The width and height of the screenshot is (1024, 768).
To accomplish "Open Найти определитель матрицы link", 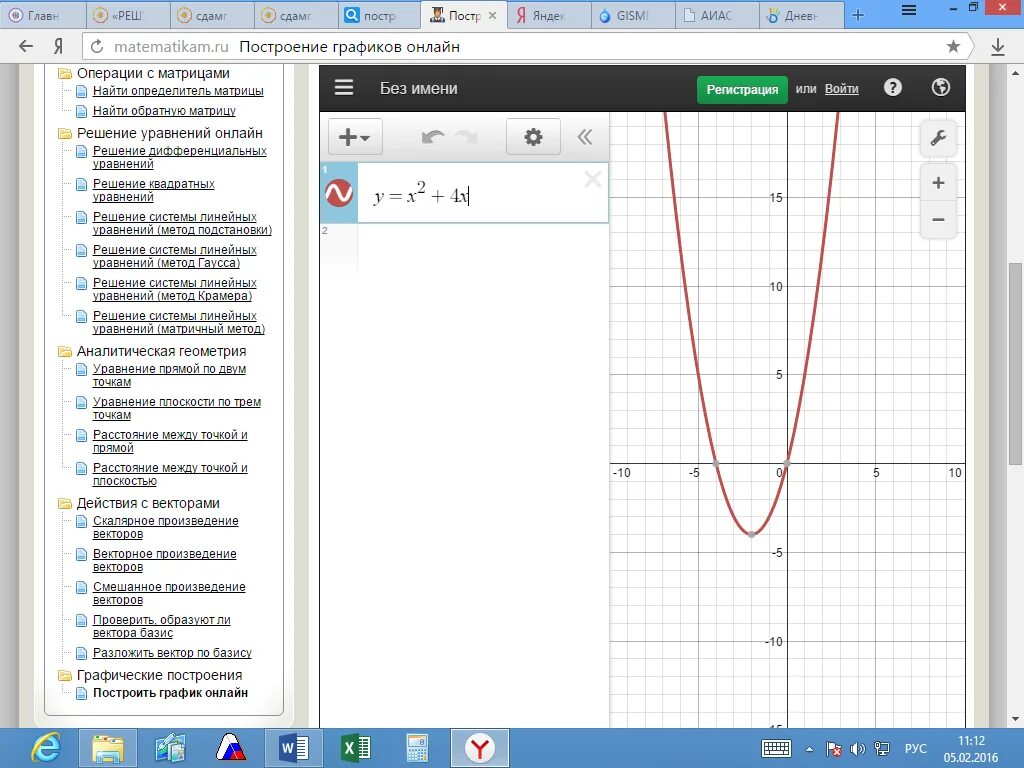I will pyautogui.click(x=178, y=91).
